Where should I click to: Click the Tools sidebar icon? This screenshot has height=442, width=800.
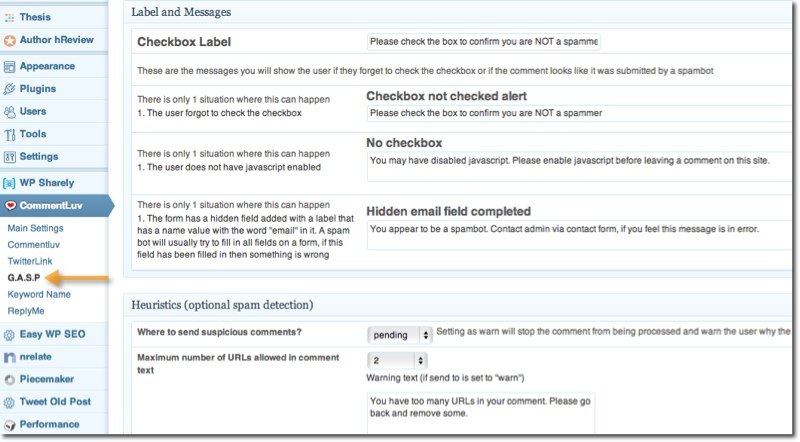click(10, 134)
